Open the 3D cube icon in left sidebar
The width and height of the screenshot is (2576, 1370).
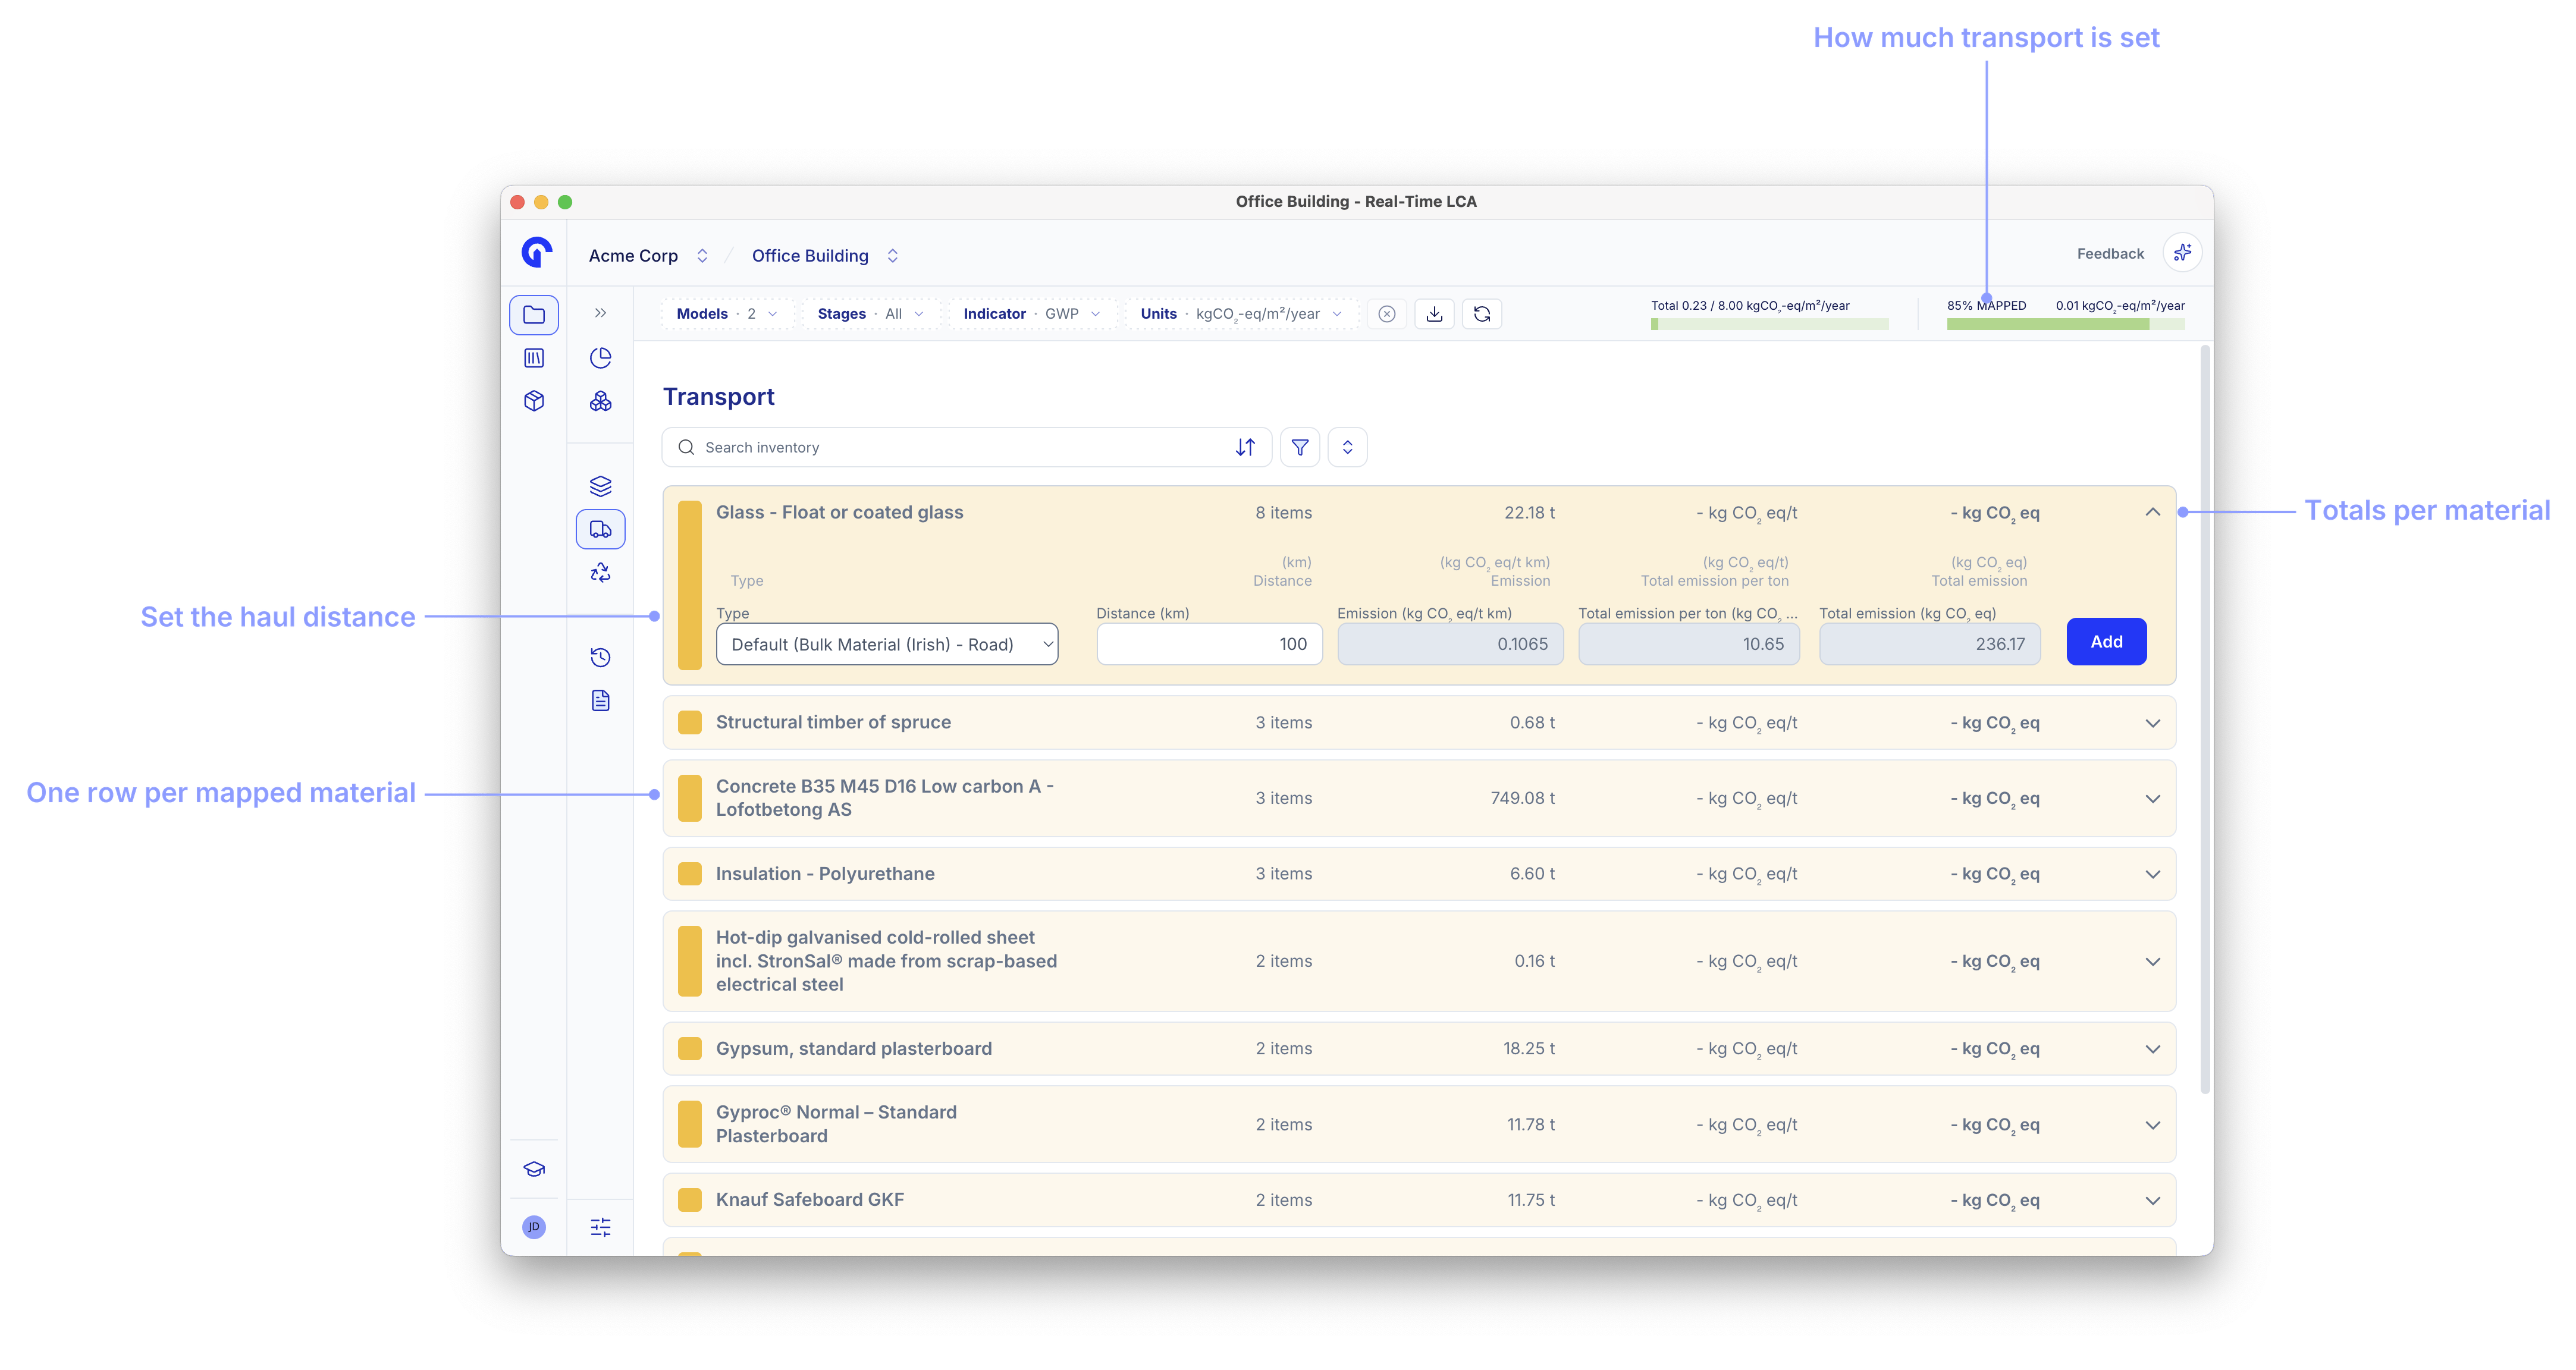pos(534,401)
